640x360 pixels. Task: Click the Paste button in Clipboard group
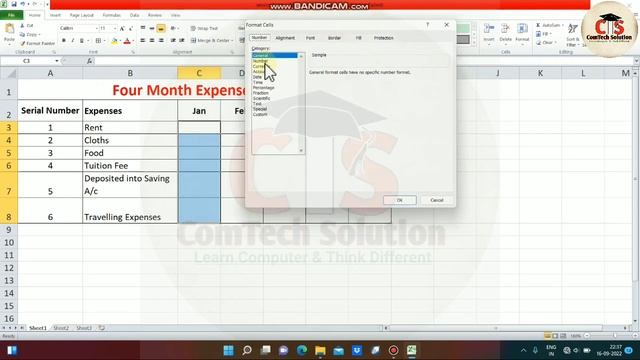pyautogui.click(x=9, y=32)
